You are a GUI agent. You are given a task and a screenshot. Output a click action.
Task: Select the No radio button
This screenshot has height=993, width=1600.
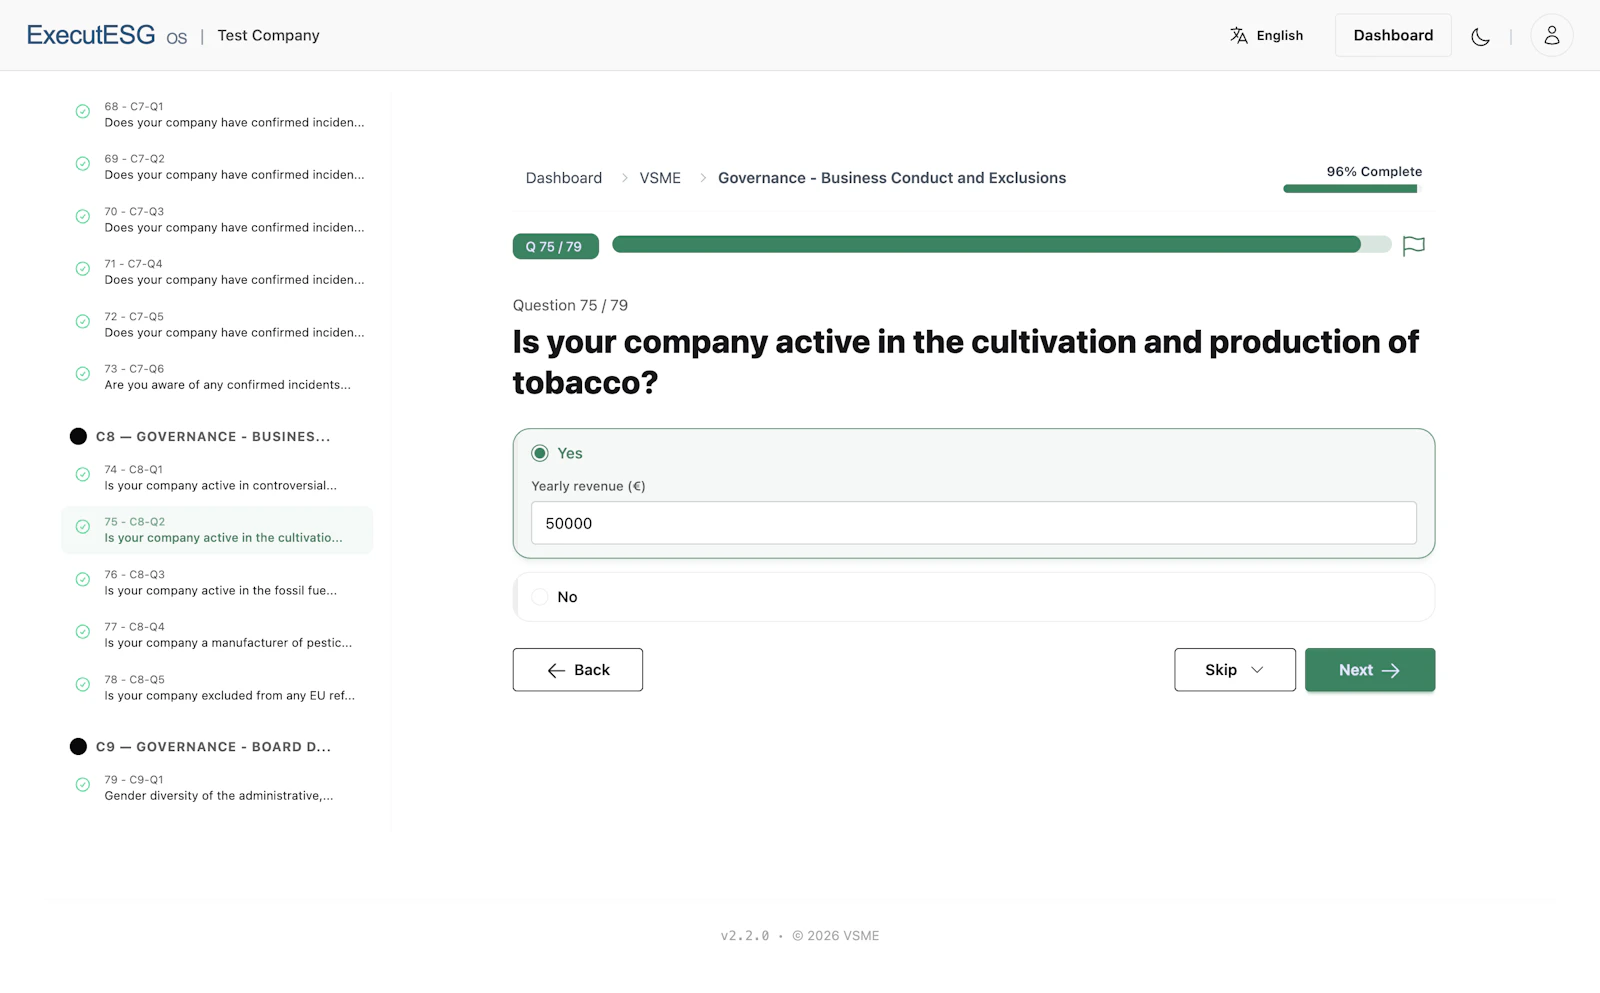click(540, 597)
